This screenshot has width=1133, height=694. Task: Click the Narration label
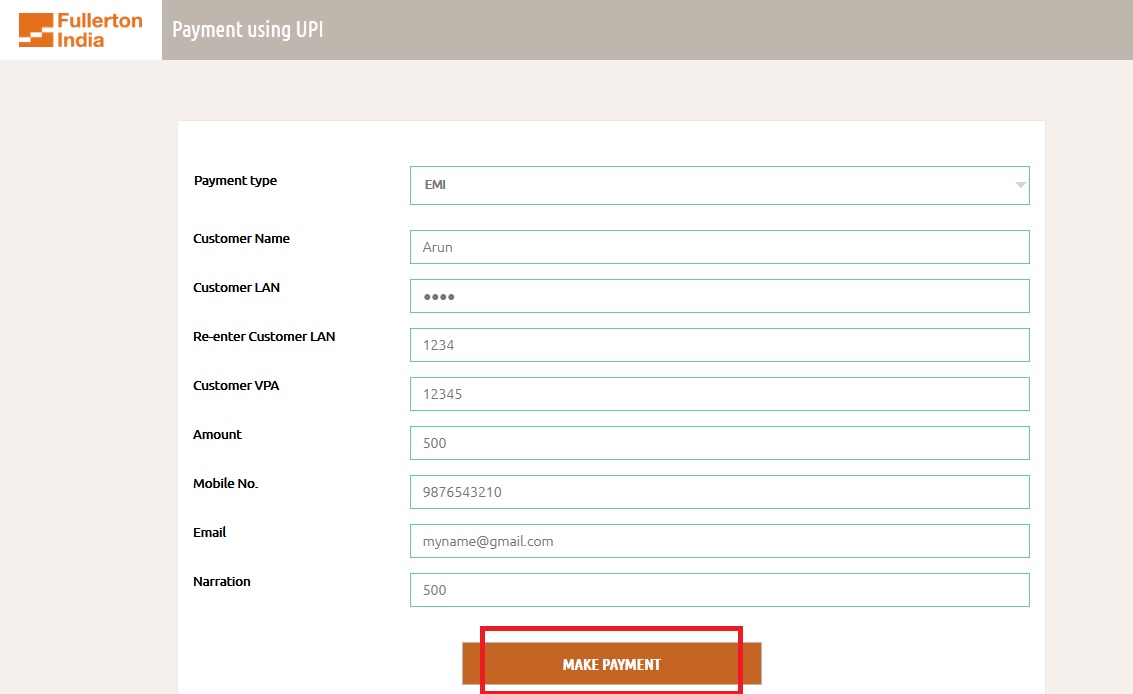(221, 582)
